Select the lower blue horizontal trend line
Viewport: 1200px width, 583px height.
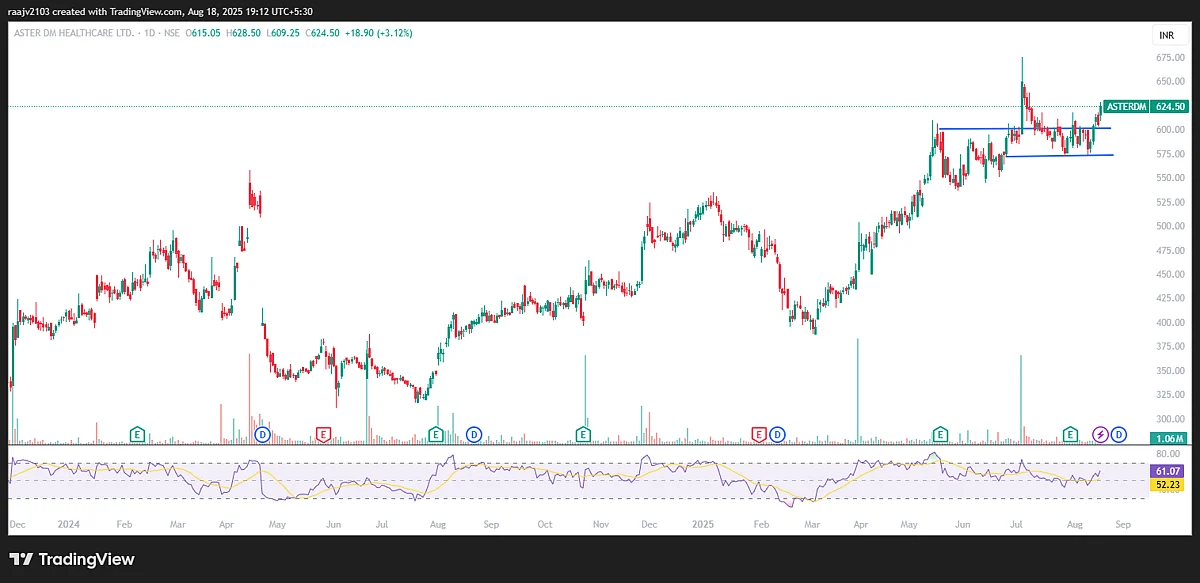(1058, 155)
